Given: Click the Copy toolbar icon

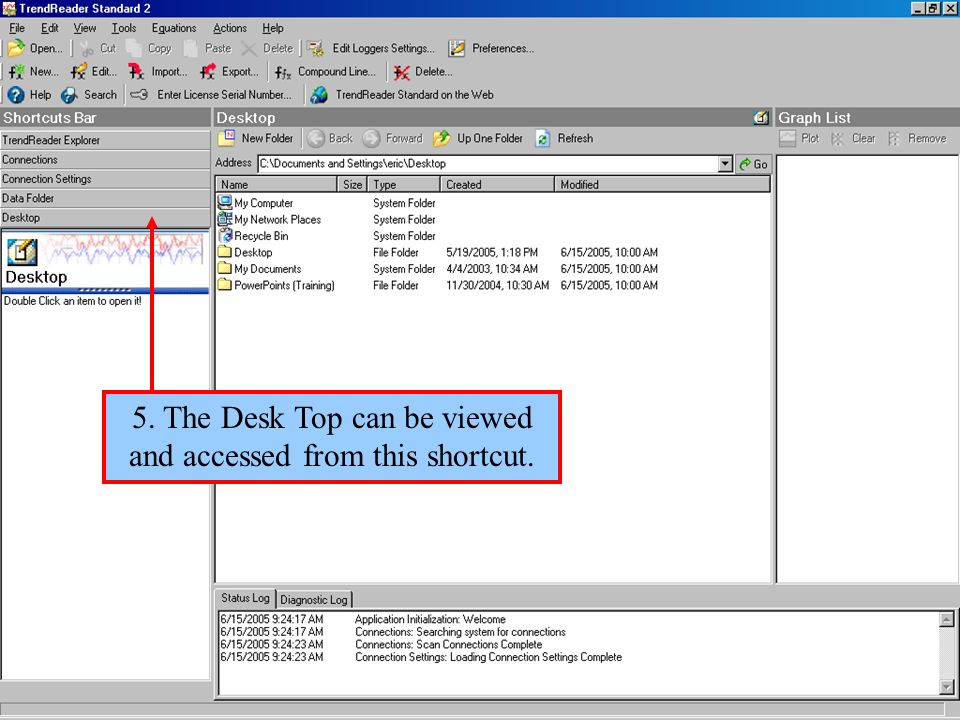Looking at the screenshot, I should (x=134, y=48).
